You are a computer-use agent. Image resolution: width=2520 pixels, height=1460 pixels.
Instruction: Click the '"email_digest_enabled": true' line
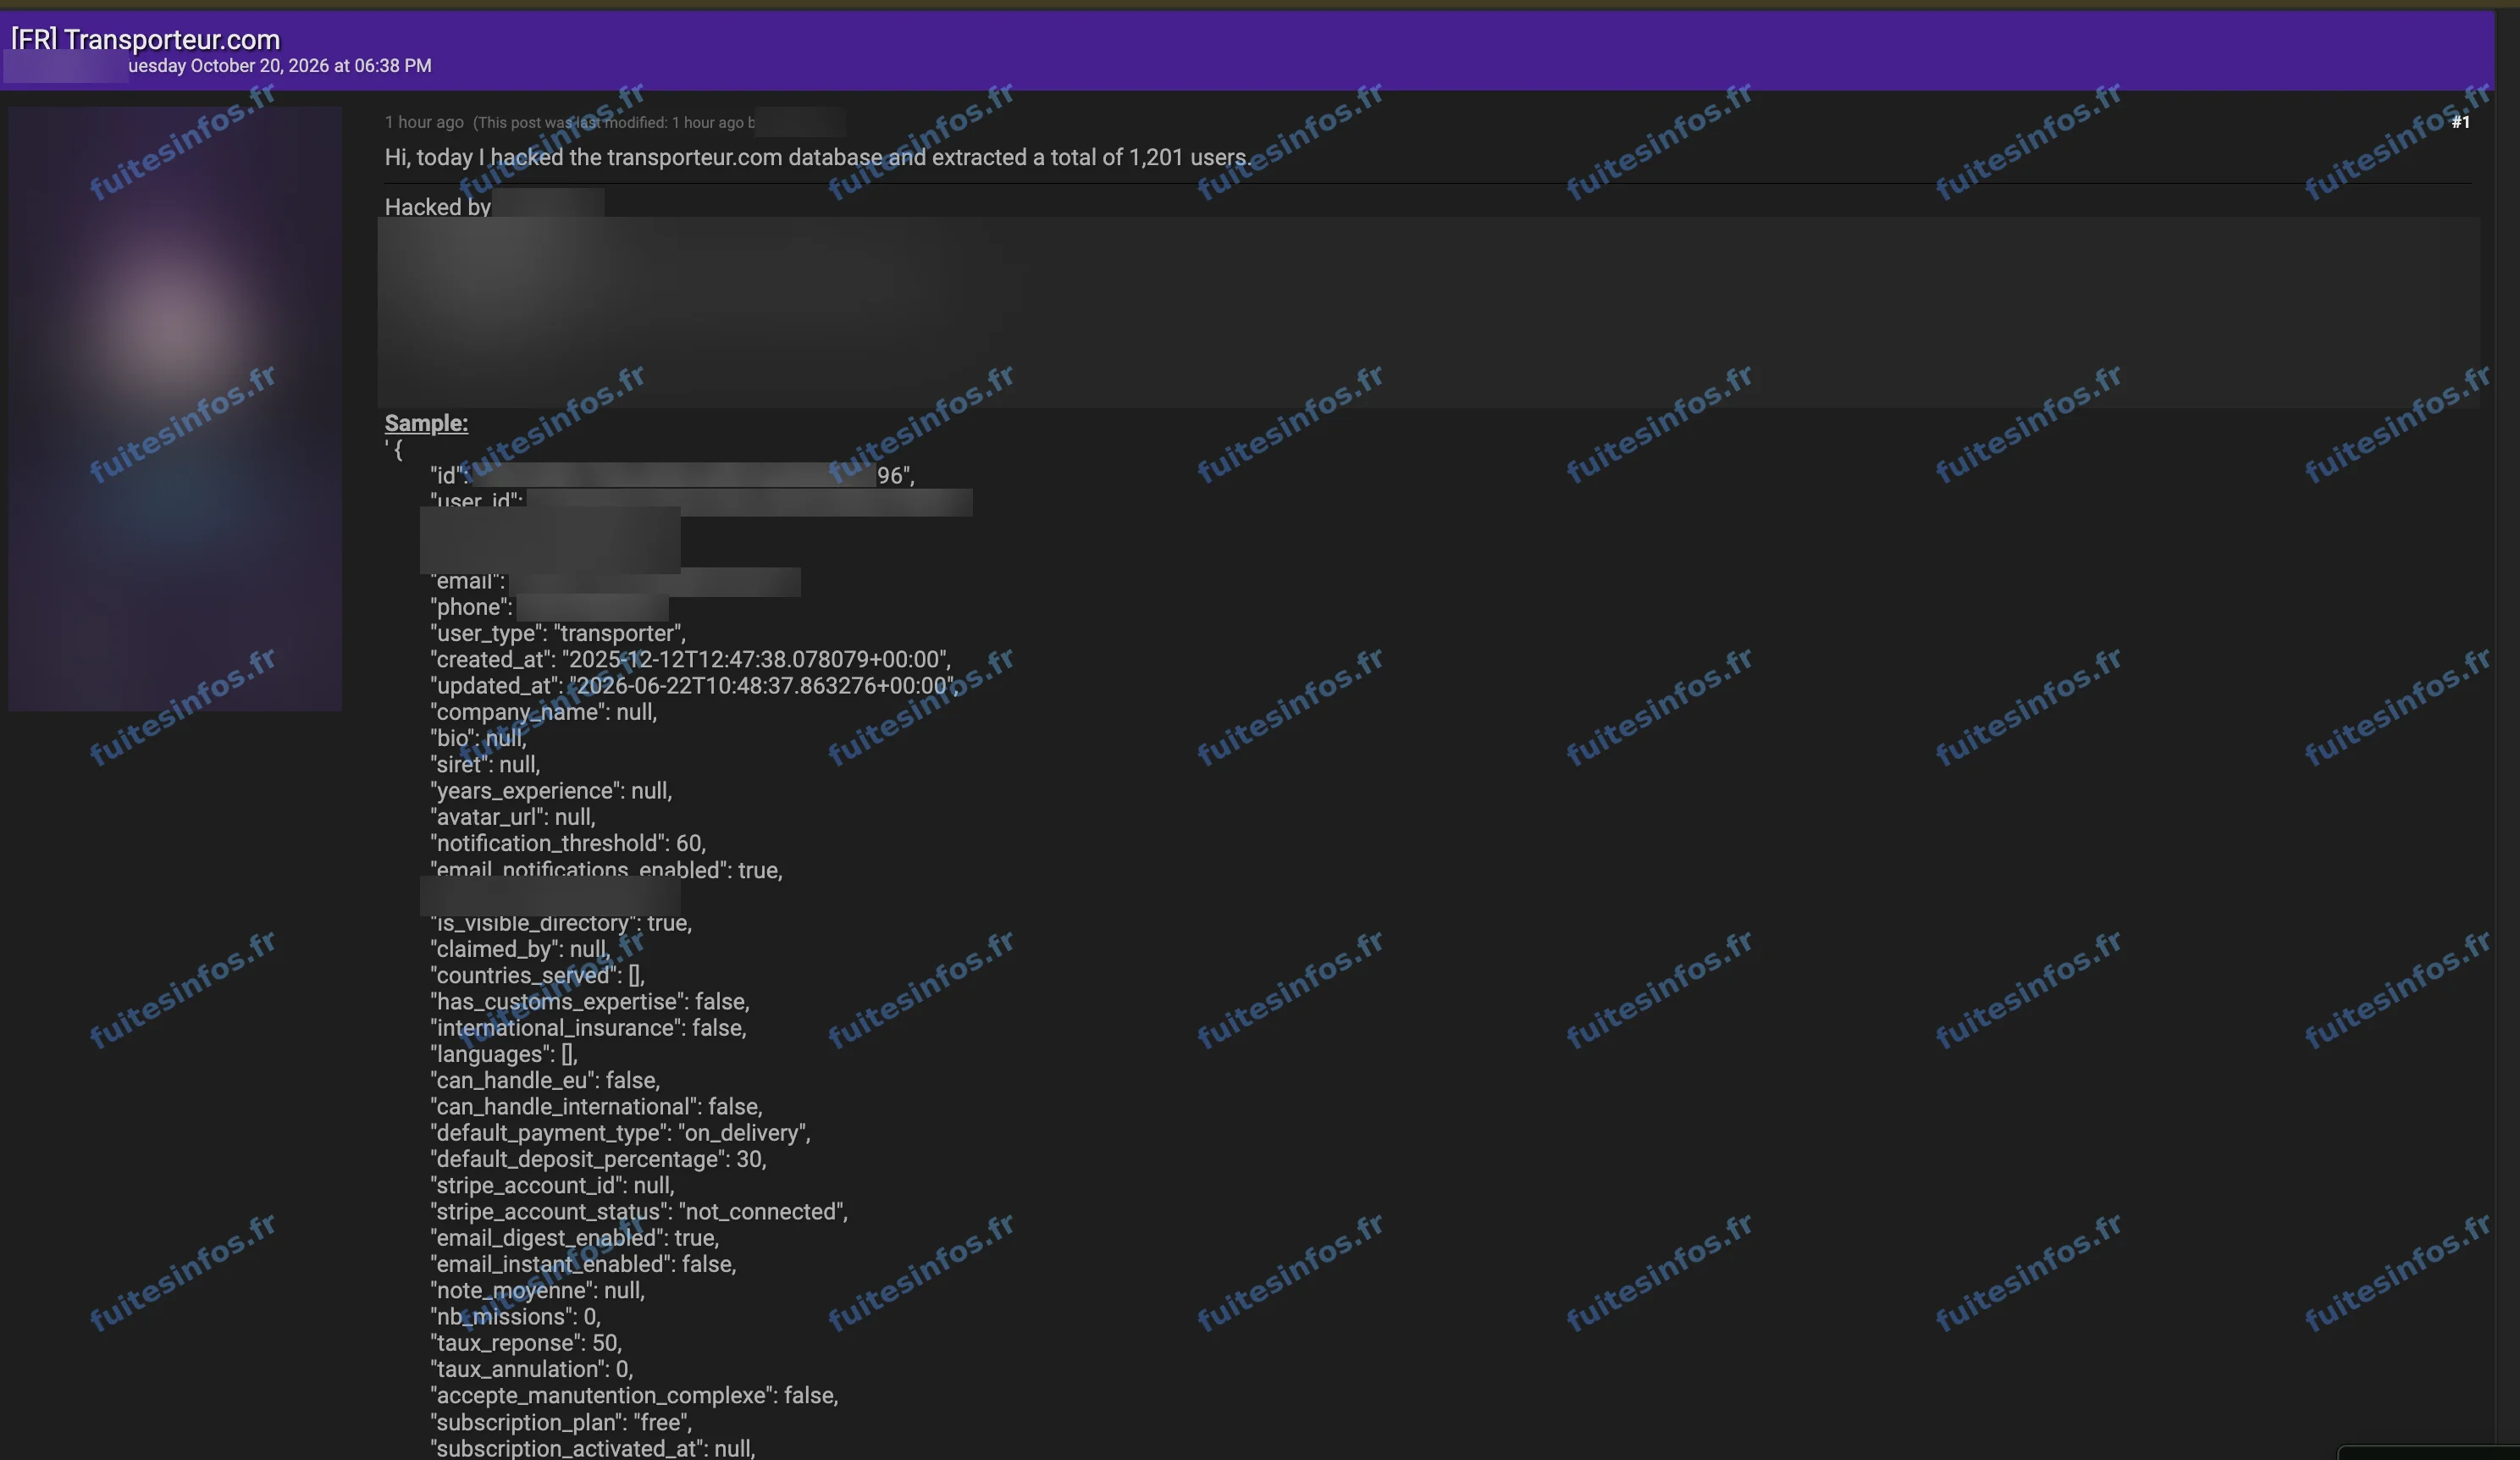[575, 1238]
